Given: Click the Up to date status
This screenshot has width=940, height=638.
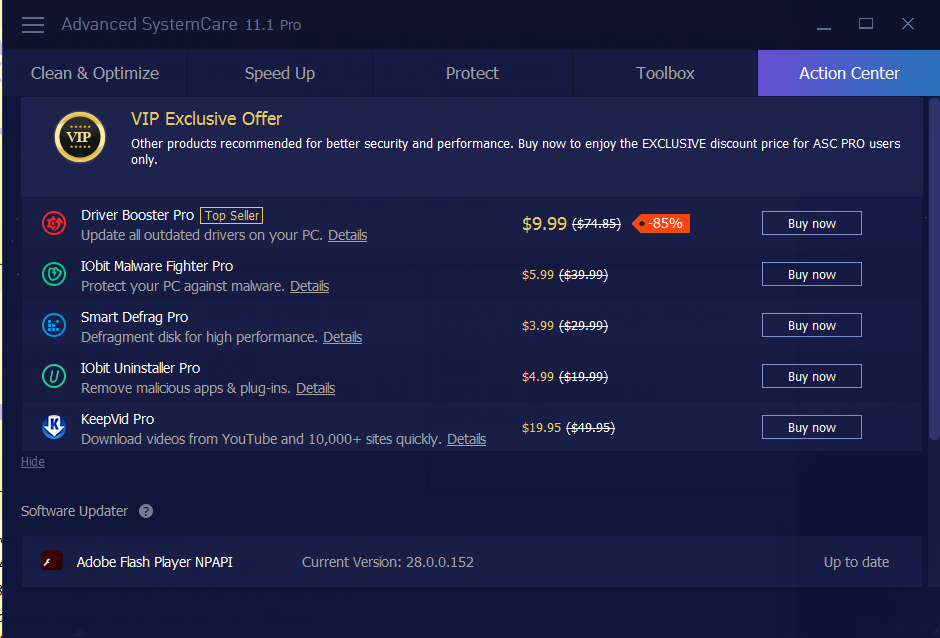Looking at the screenshot, I should click(x=856, y=562).
